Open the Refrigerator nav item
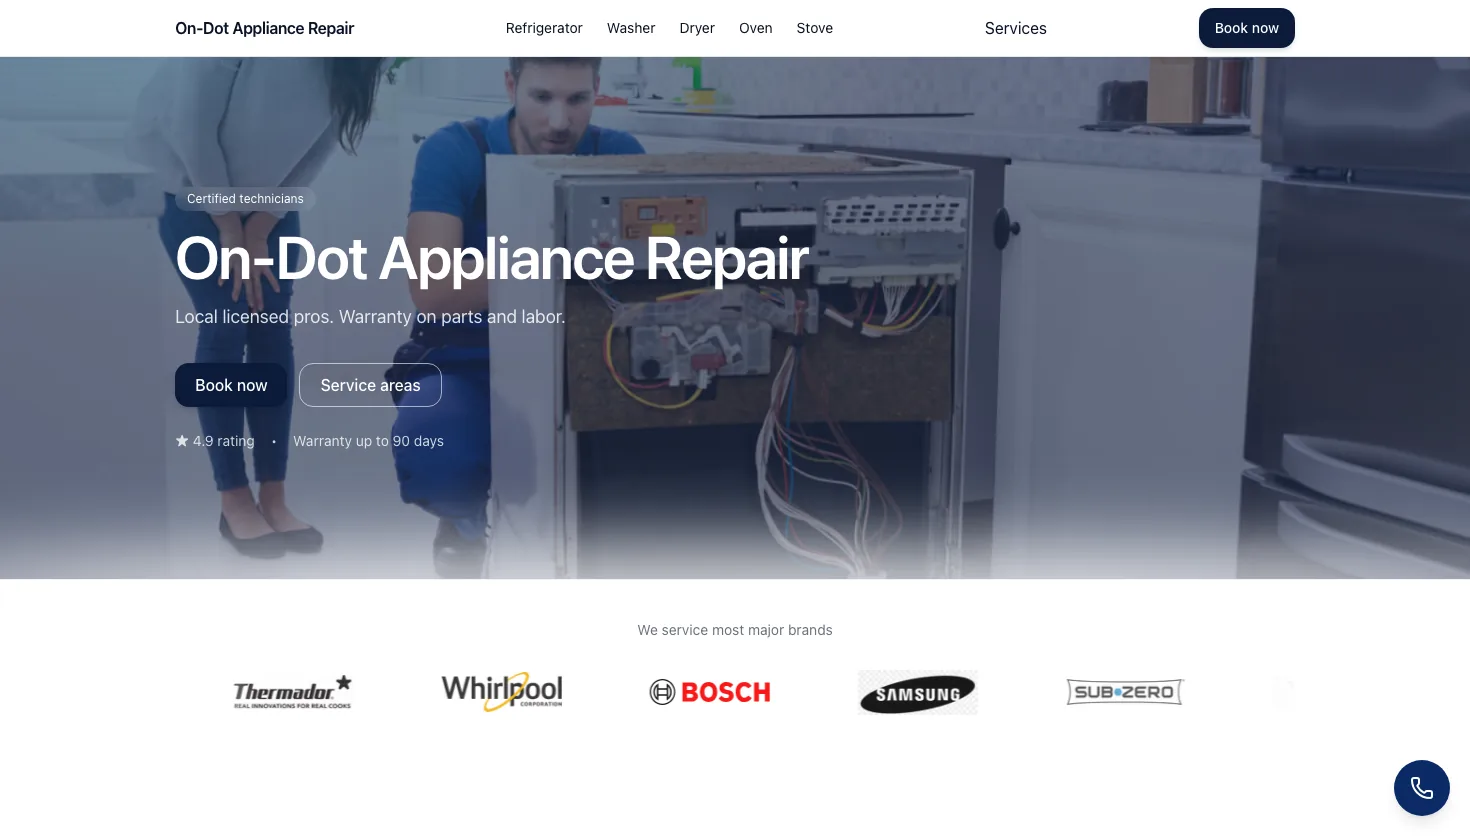 (544, 28)
